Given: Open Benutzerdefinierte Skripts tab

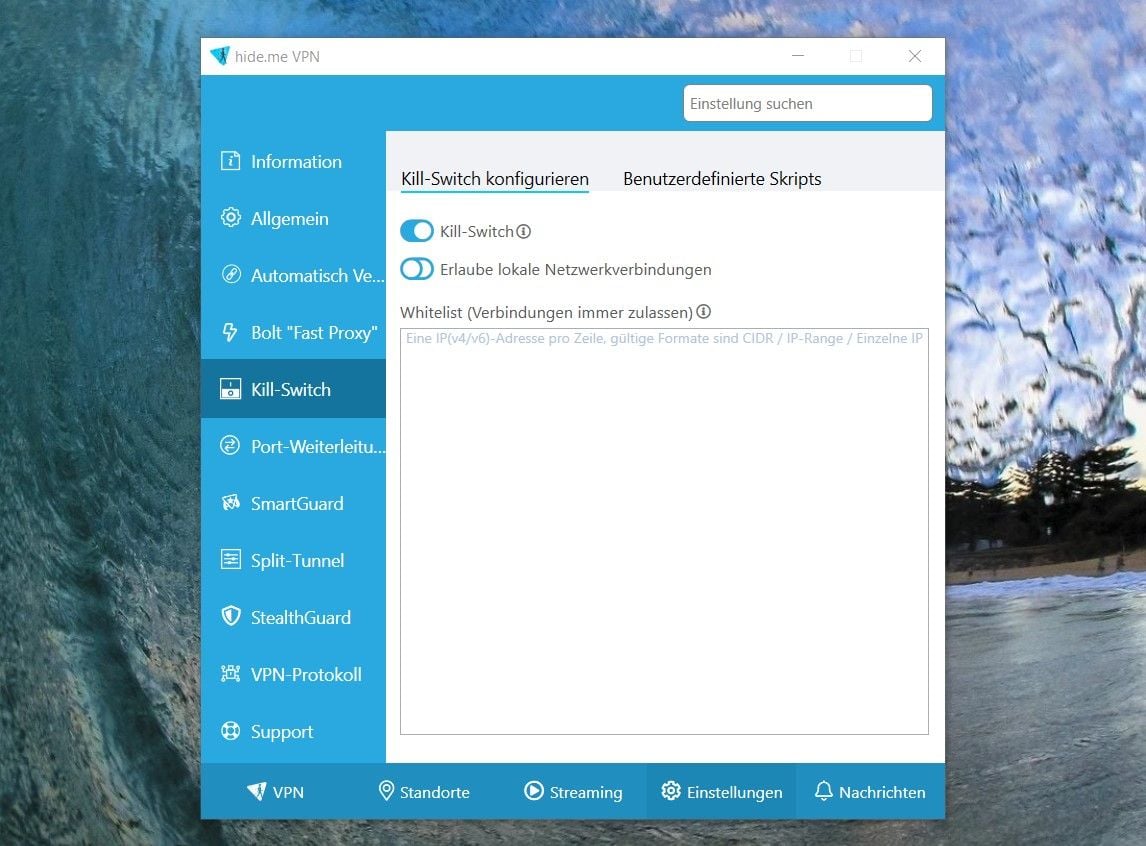Looking at the screenshot, I should [x=722, y=179].
